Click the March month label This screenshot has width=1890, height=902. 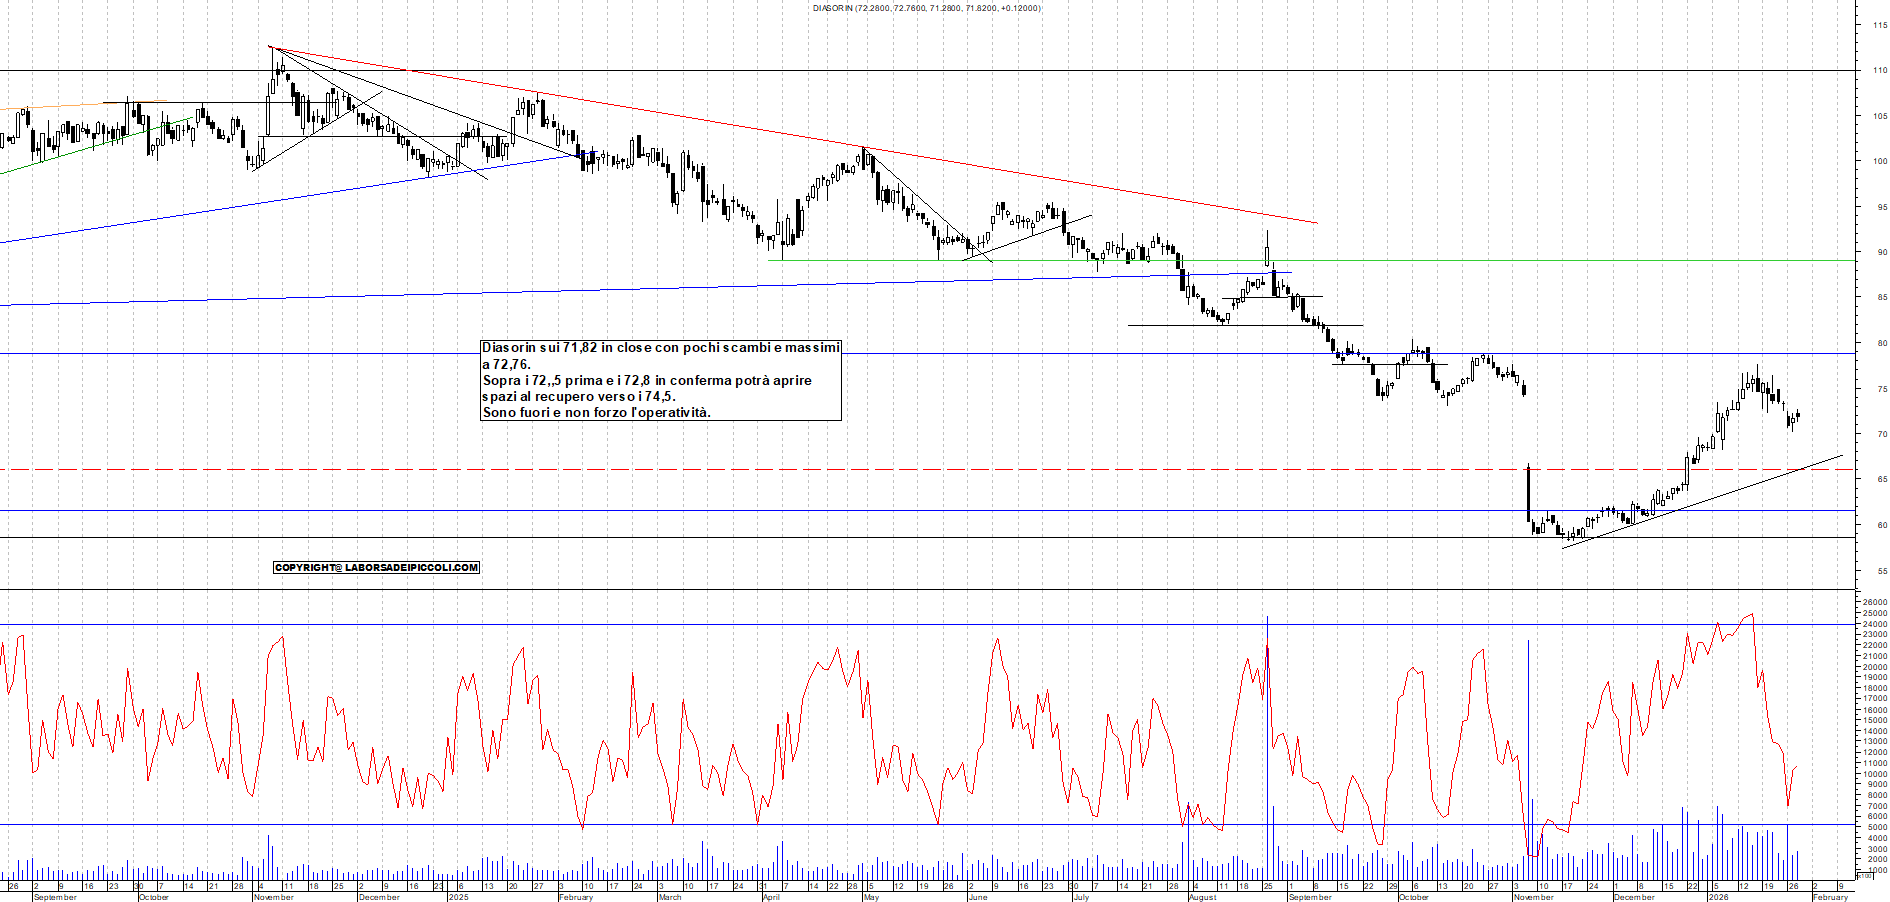coord(669,897)
